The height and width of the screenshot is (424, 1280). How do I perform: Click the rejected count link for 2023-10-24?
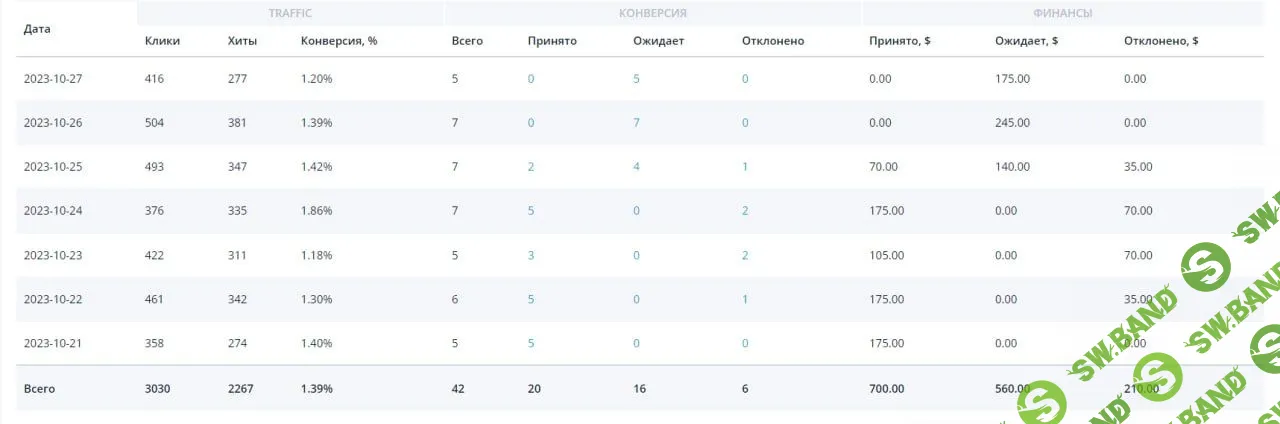[x=745, y=211]
